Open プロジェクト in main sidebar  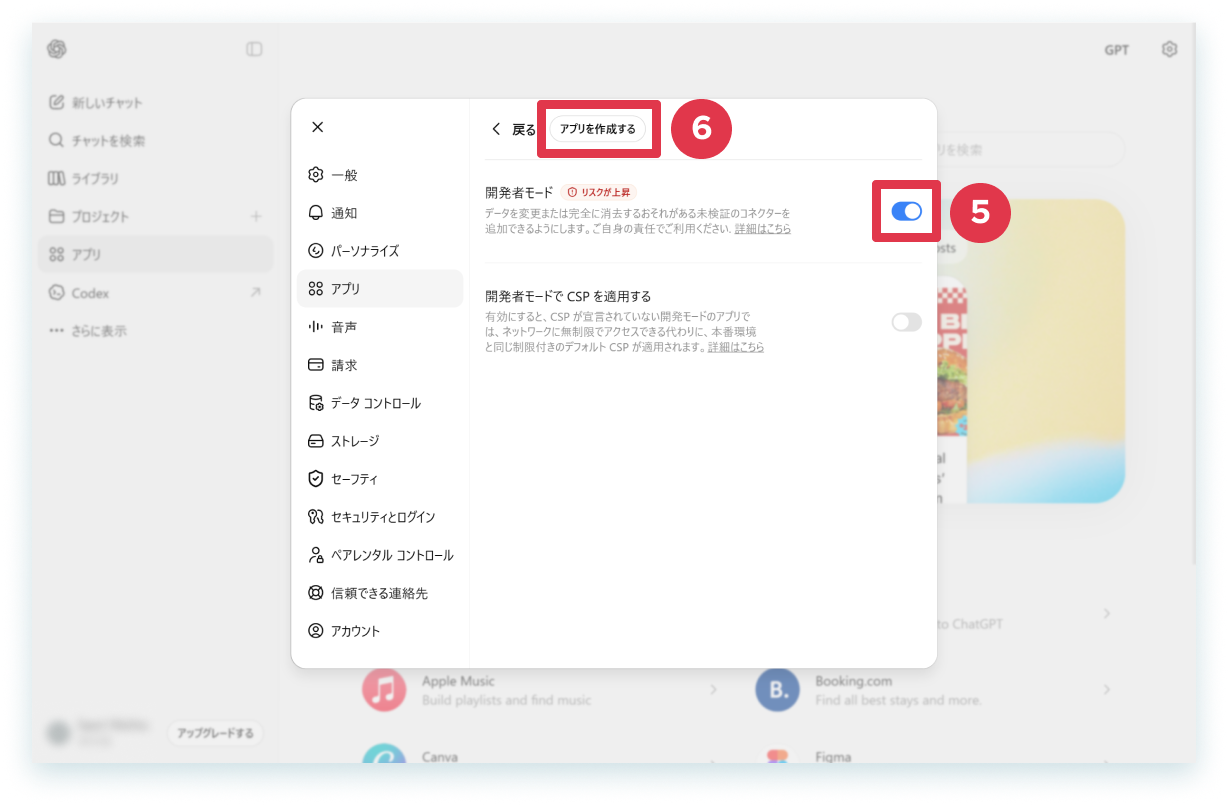[155, 216]
